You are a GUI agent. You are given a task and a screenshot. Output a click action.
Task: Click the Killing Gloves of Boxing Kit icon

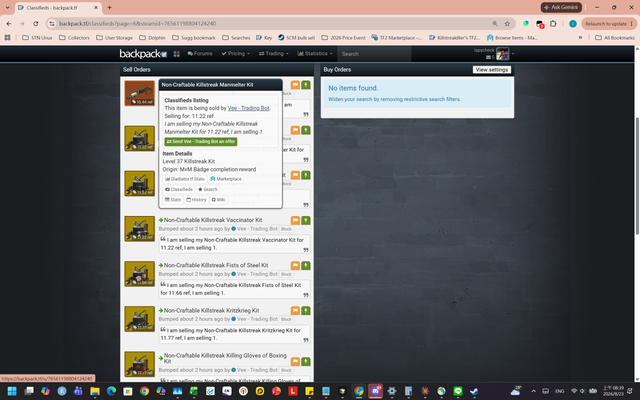[x=140, y=364]
